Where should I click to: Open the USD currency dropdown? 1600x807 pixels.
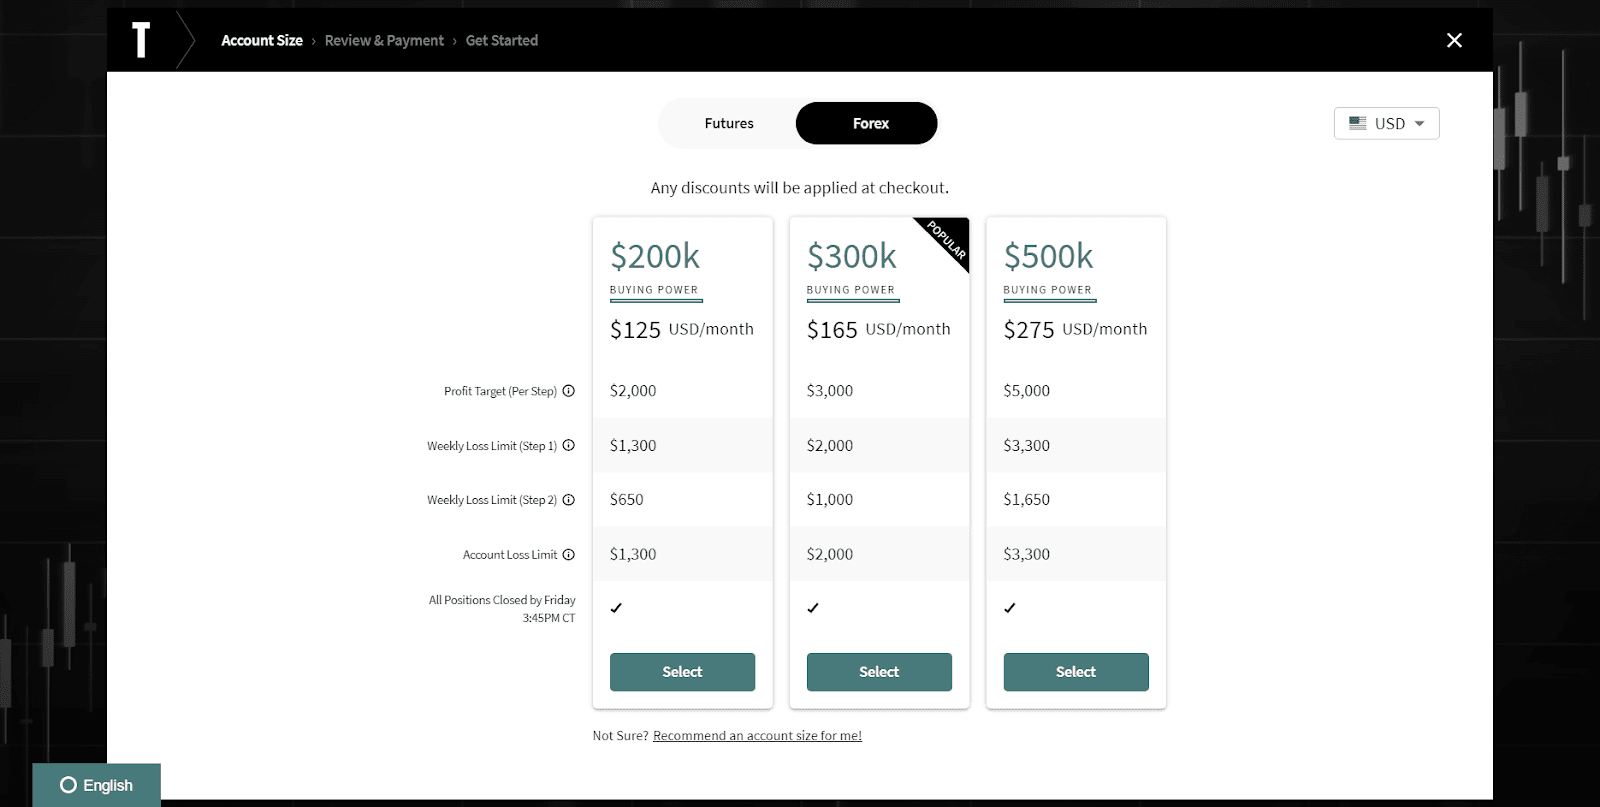click(1386, 123)
